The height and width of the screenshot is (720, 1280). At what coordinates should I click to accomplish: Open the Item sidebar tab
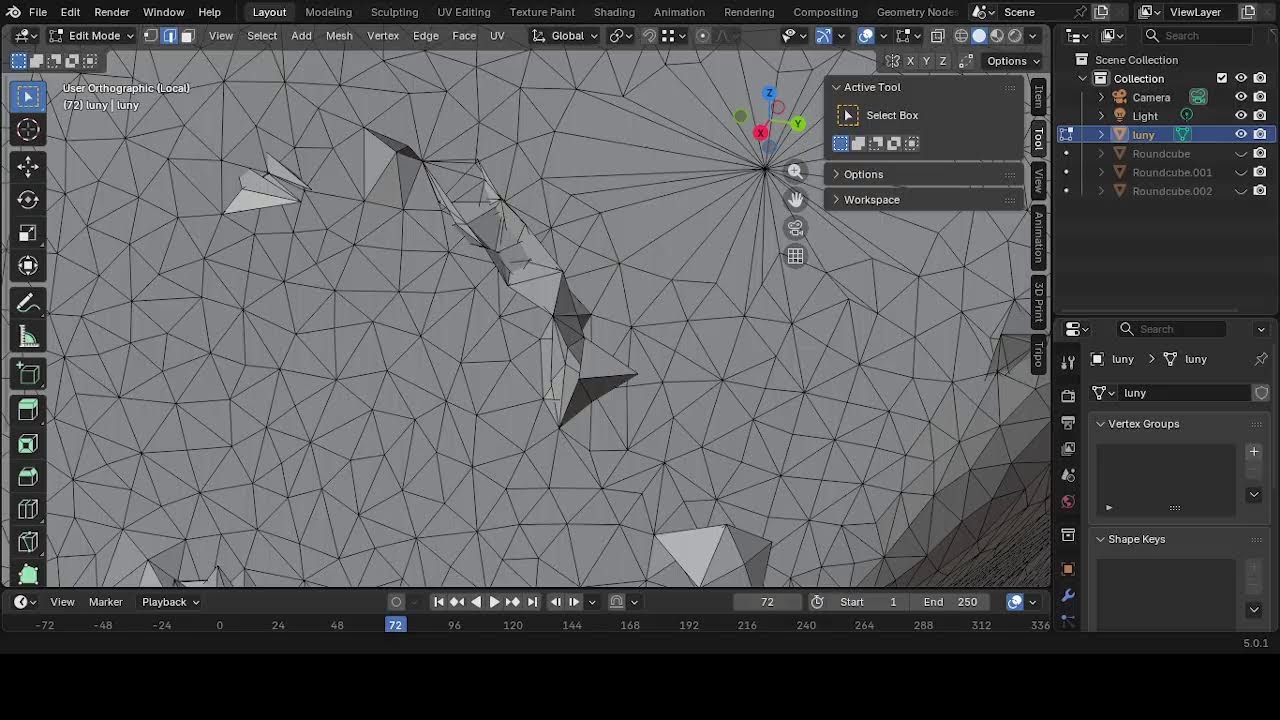(1038, 97)
